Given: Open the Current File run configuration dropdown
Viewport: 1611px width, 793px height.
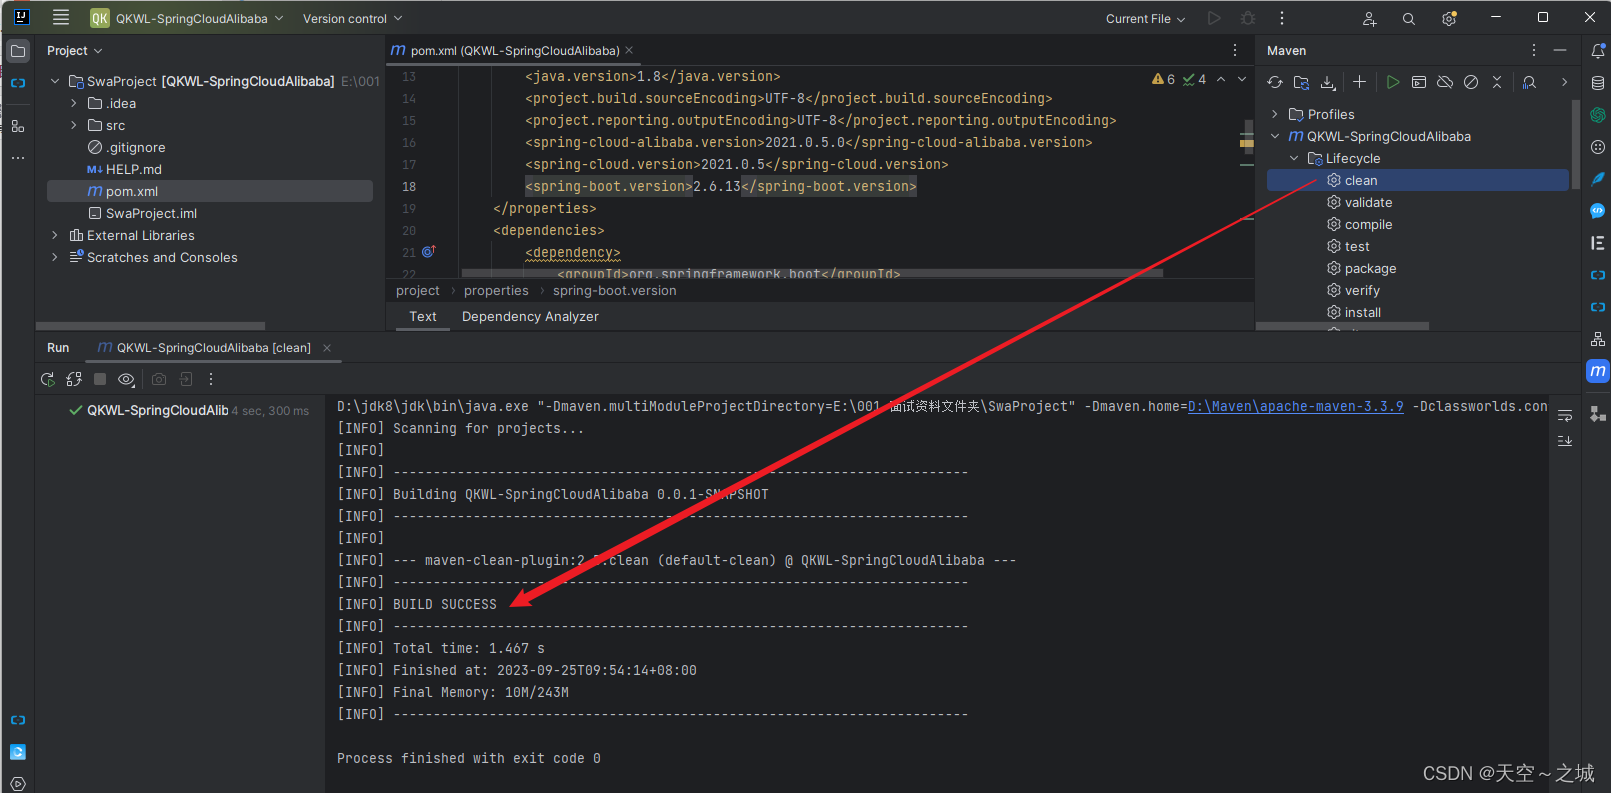Looking at the screenshot, I should pyautogui.click(x=1146, y=19).
